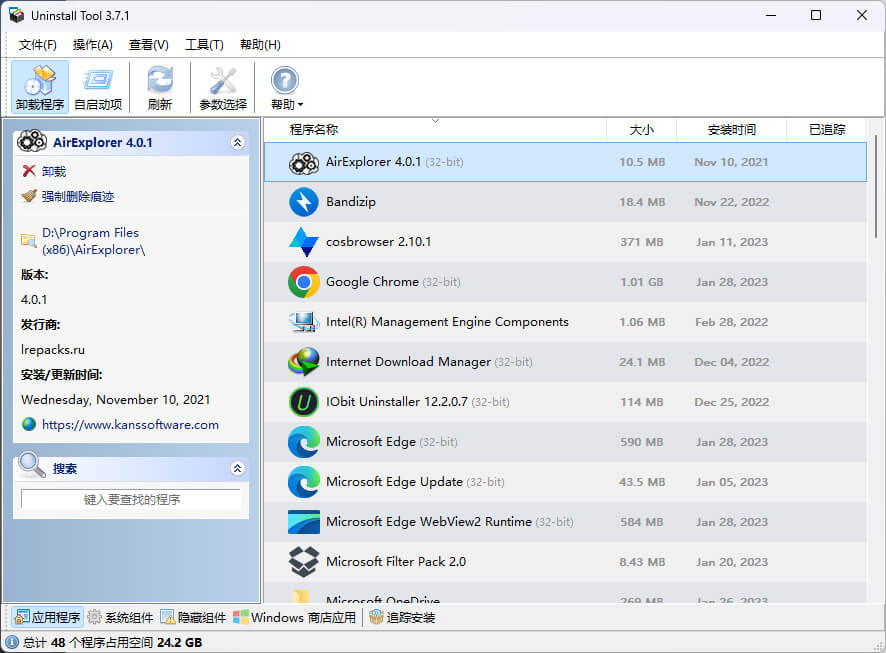
Task: Collapse the 搜索 search panel
Action: (x=237, y=467)
